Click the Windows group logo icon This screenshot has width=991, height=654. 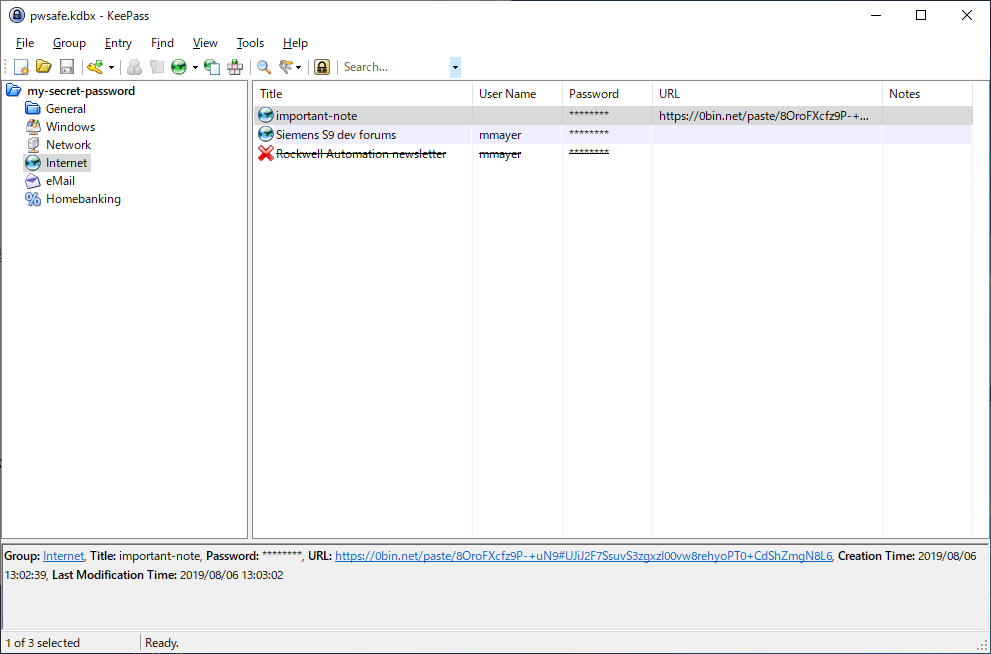33,127
